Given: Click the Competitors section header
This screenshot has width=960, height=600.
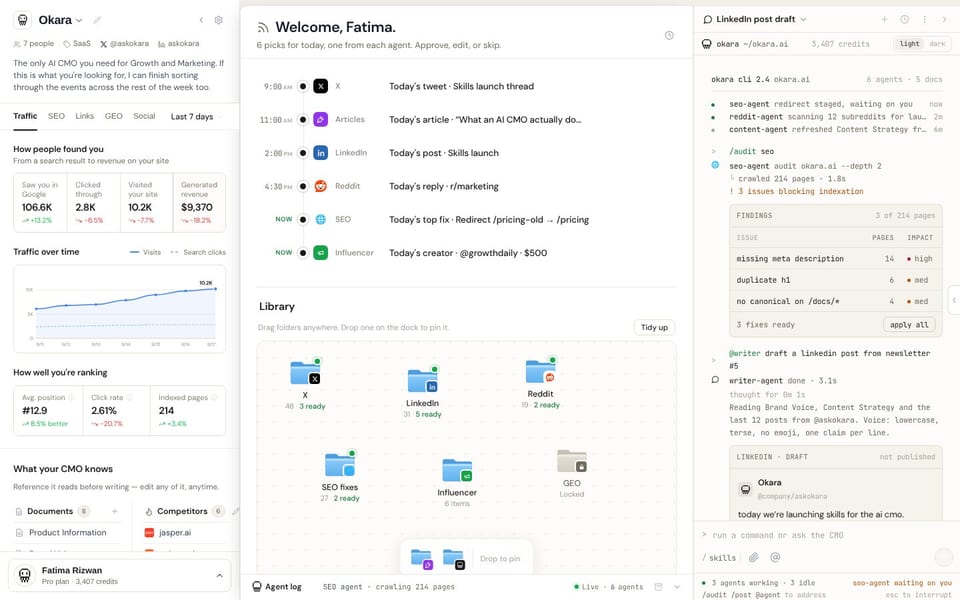Looking at the screenshot, I should click(x=182, y=511).
